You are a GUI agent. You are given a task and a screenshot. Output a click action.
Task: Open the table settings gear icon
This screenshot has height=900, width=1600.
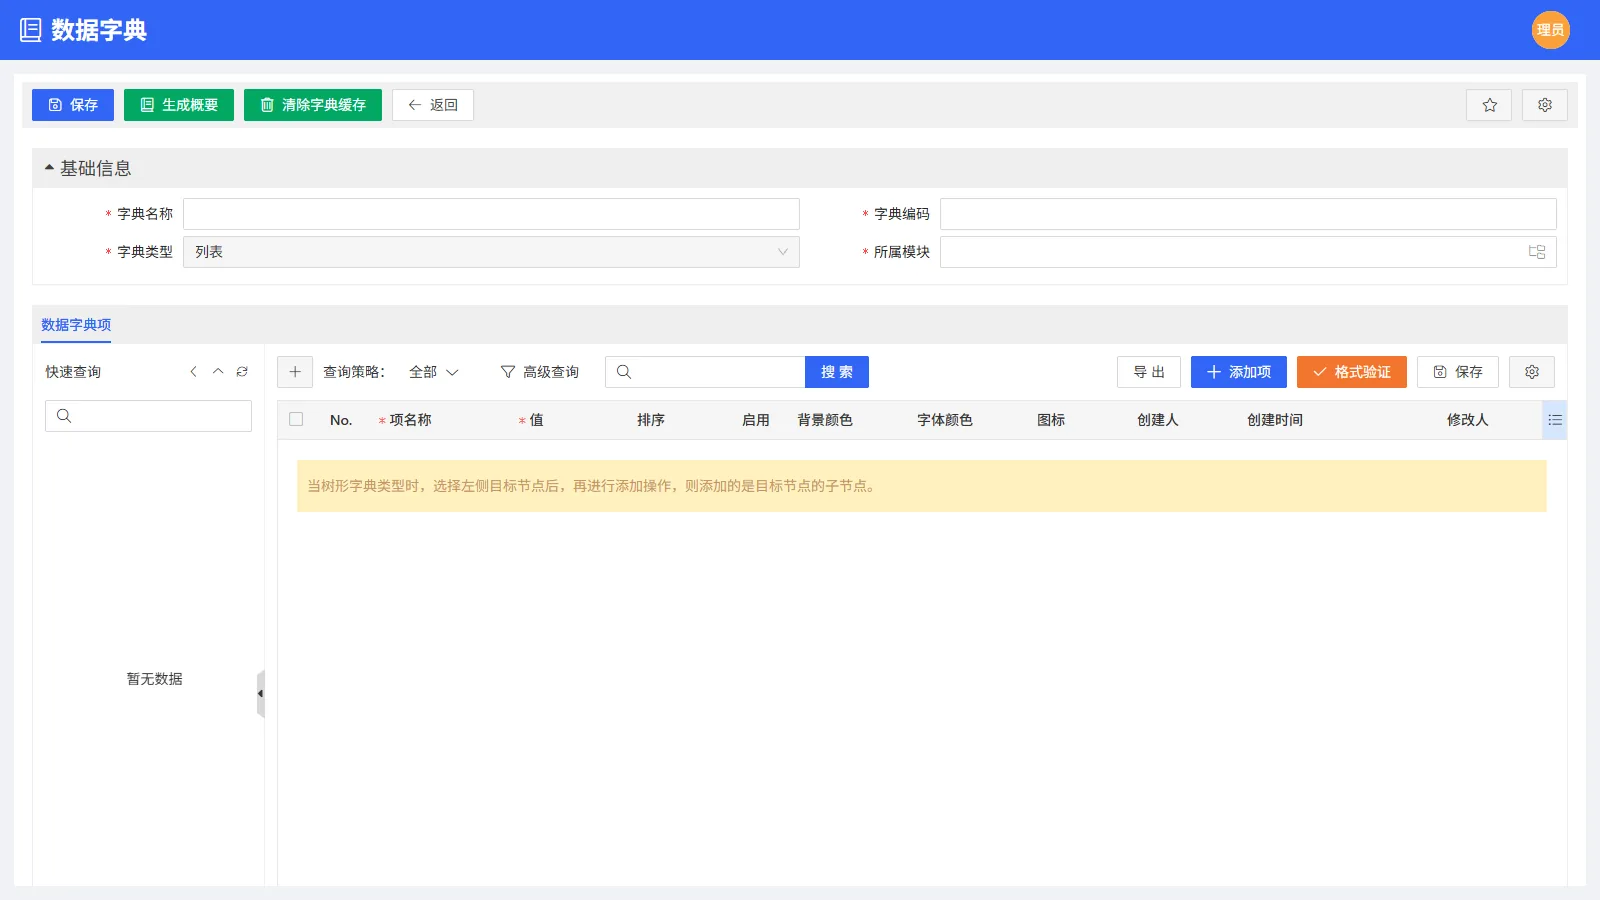coord(1531,372)
